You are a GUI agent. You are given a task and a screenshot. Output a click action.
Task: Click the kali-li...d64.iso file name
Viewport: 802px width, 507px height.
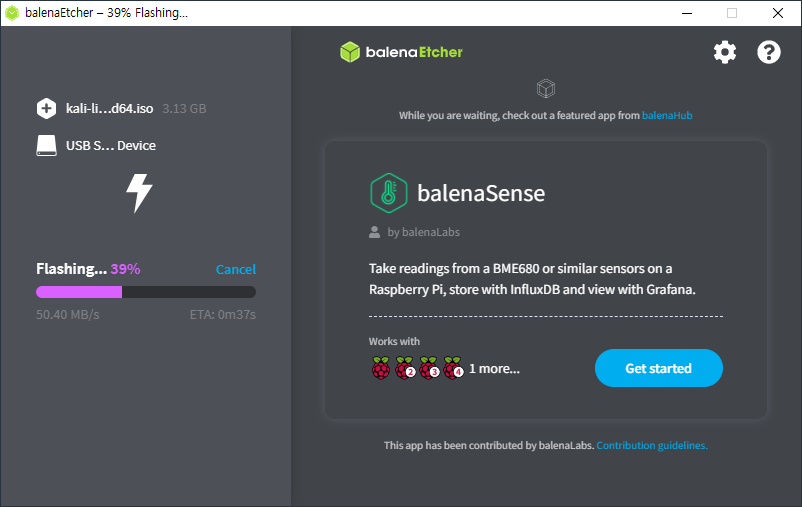(109, 108)
